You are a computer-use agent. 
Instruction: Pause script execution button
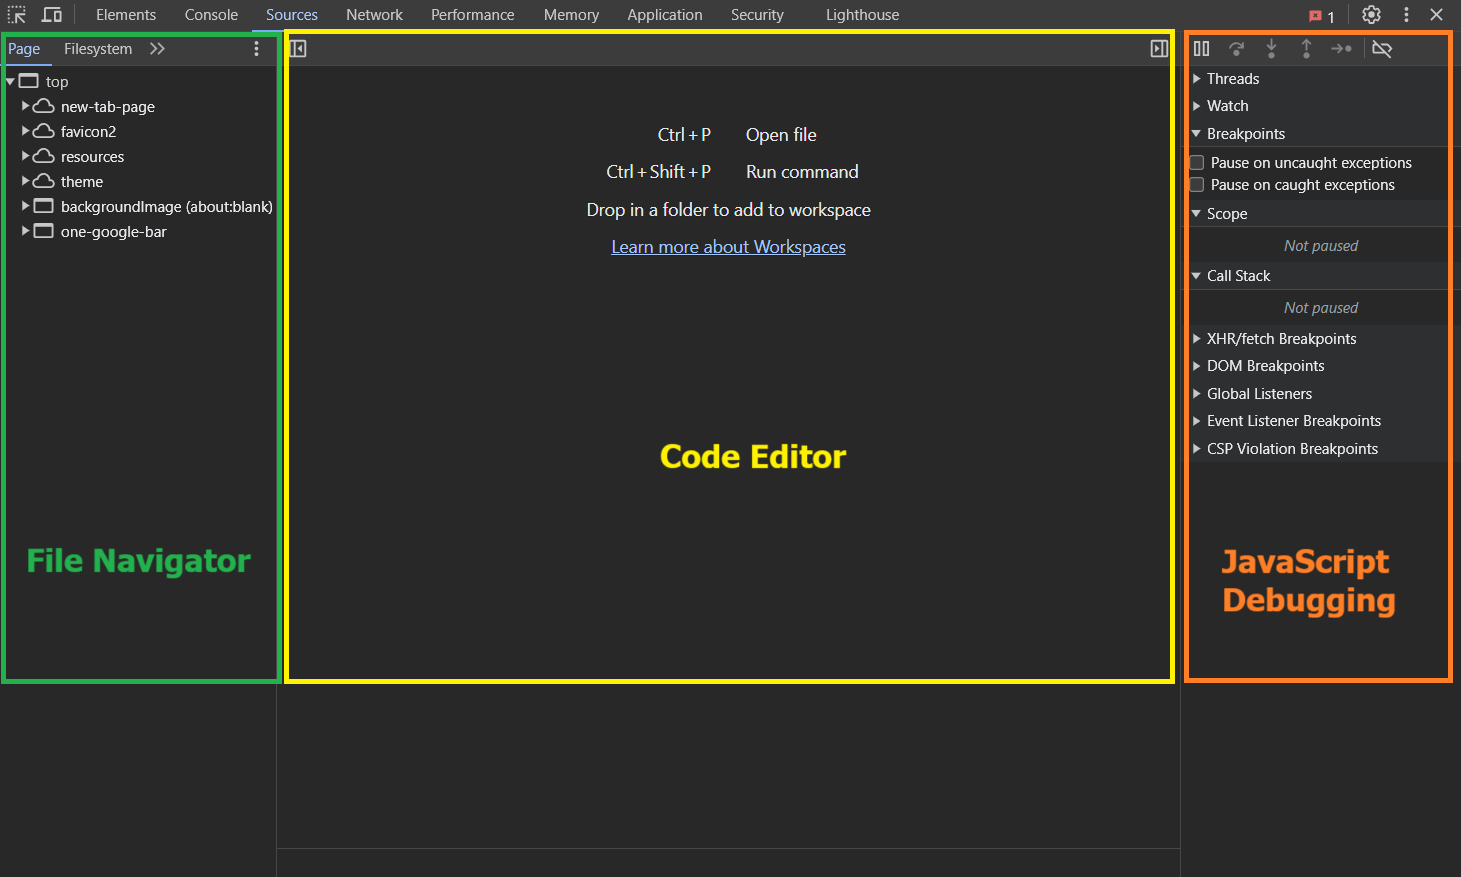pos(1201,49)
